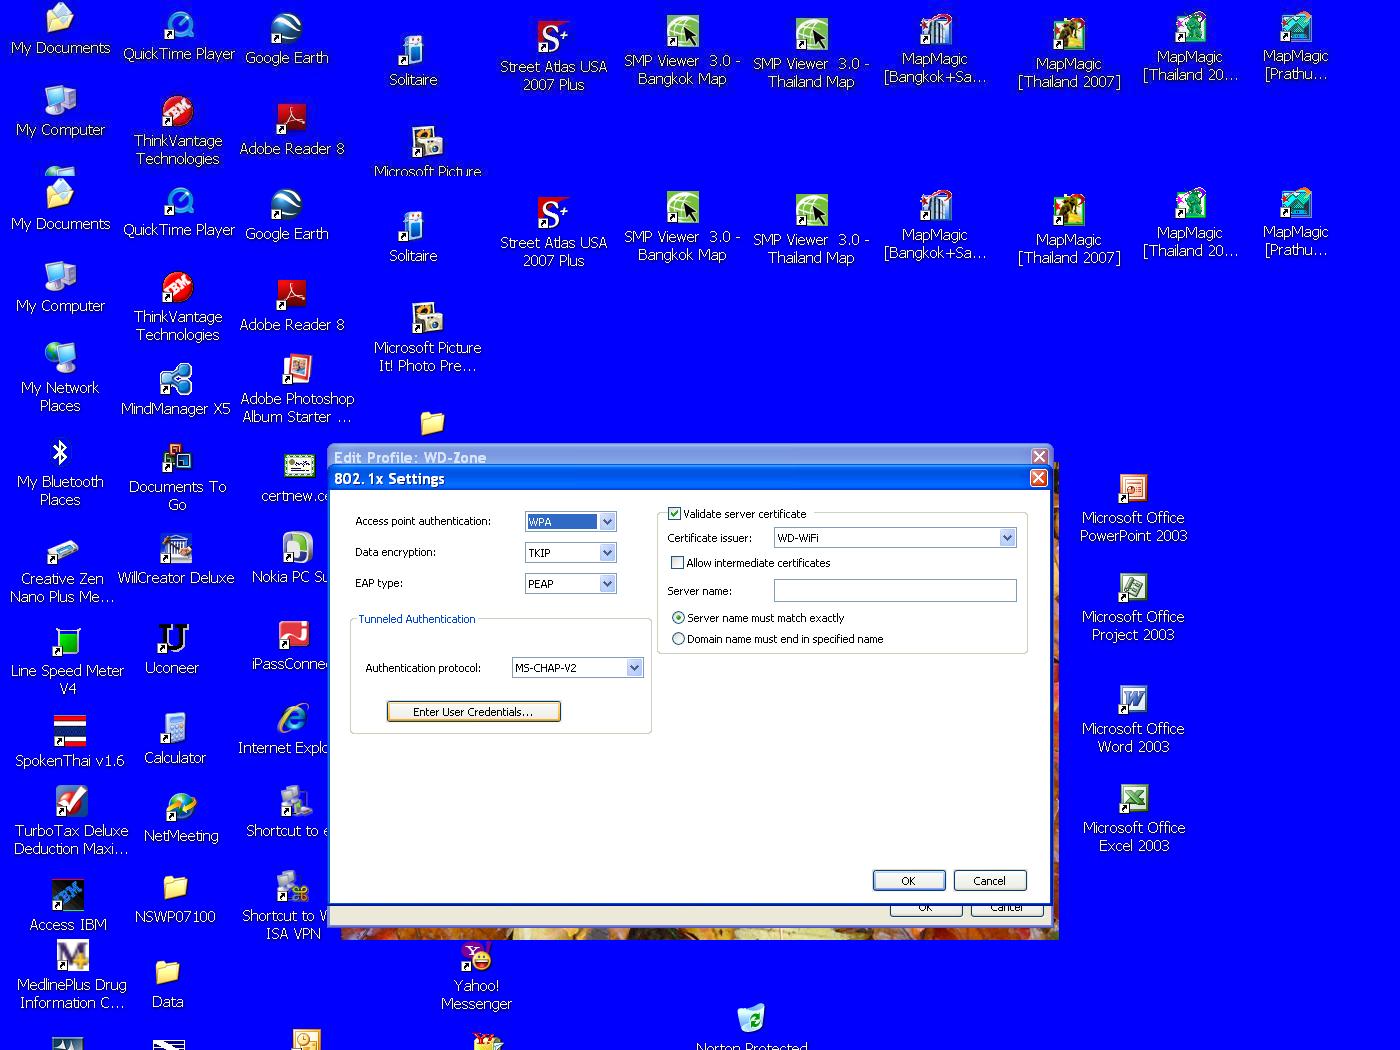The height and width of the screenshot is (1050, 1400).
Task: Open the Data folder icon
Action: (167, 973)
